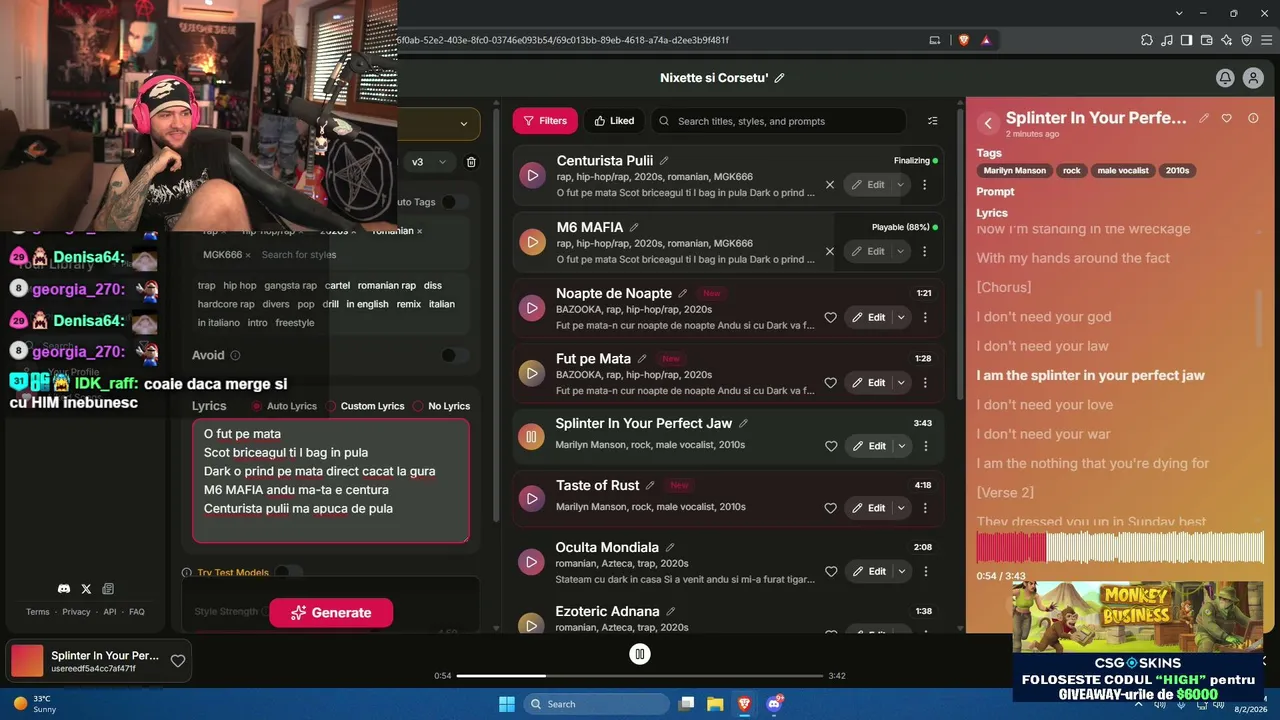Screen dimensions: 1280x720
Task: Open more options menu for Oculta Mondiala
Action: (925, 572)
